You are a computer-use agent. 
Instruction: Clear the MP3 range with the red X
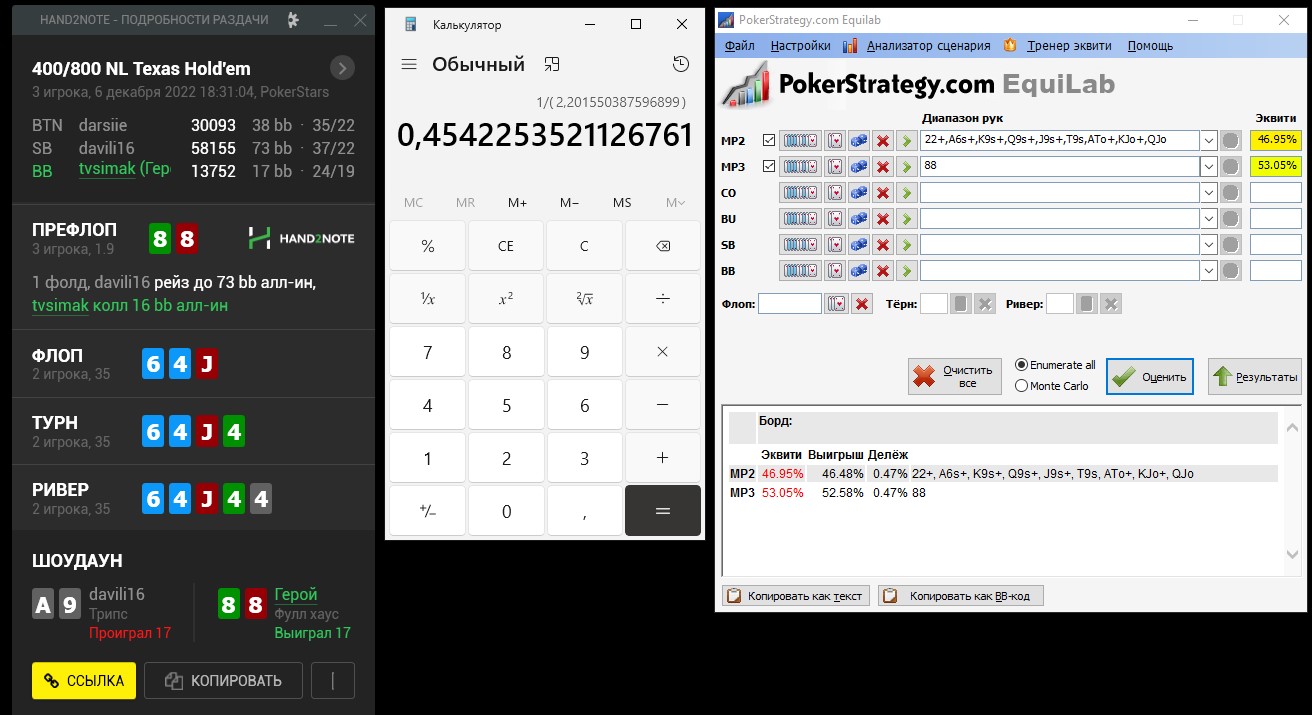click(883, 166)
